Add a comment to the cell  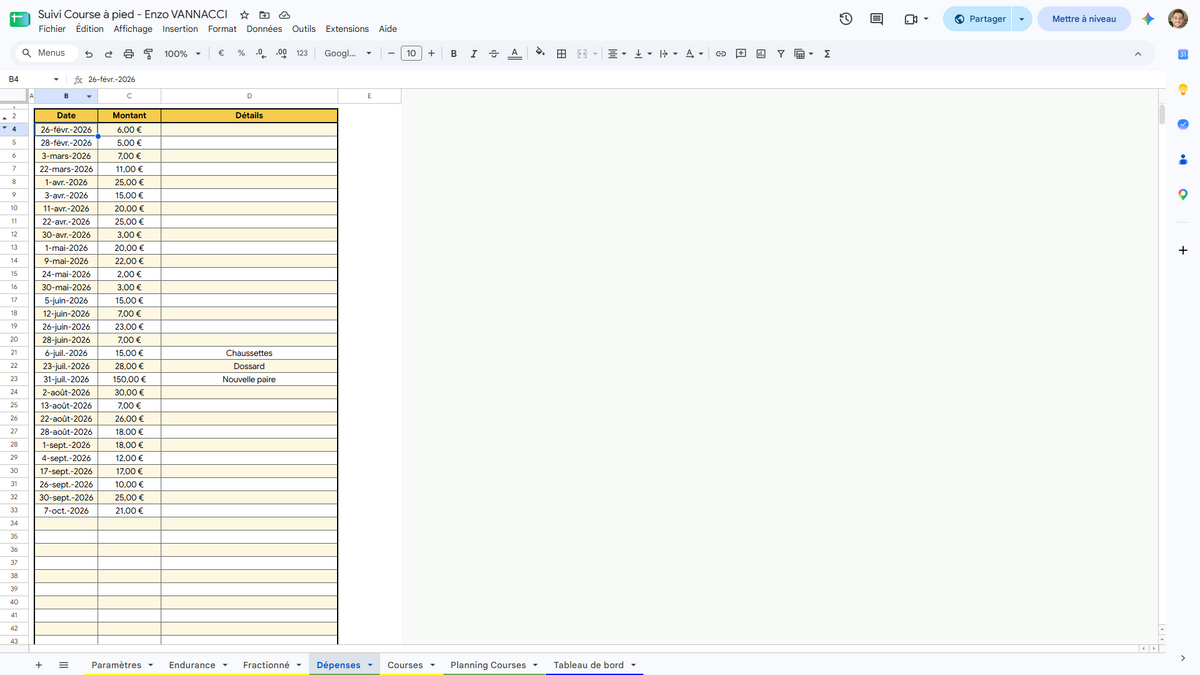click(741, 54)
